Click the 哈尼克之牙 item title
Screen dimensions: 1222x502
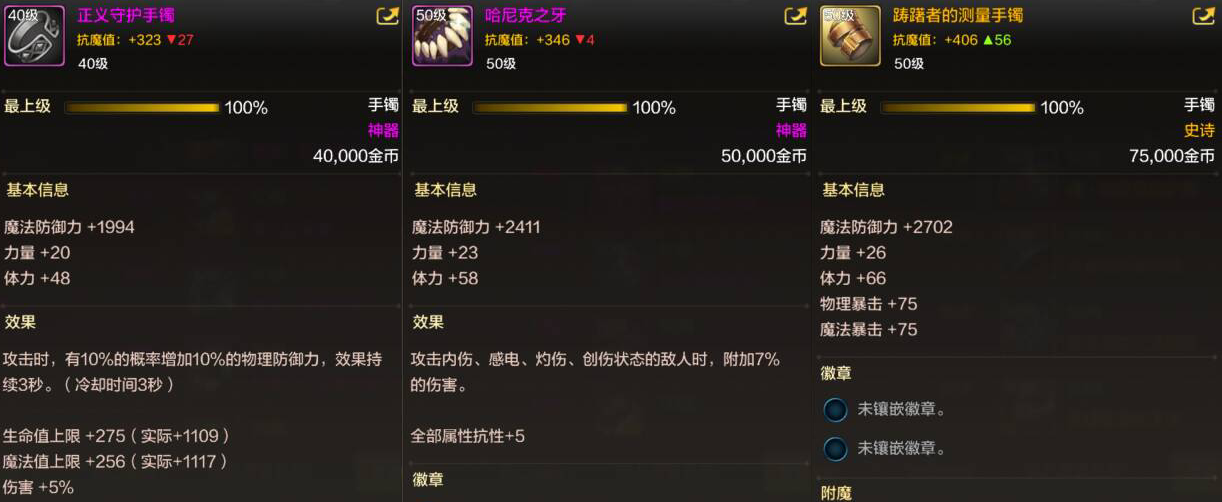(525, 16)
